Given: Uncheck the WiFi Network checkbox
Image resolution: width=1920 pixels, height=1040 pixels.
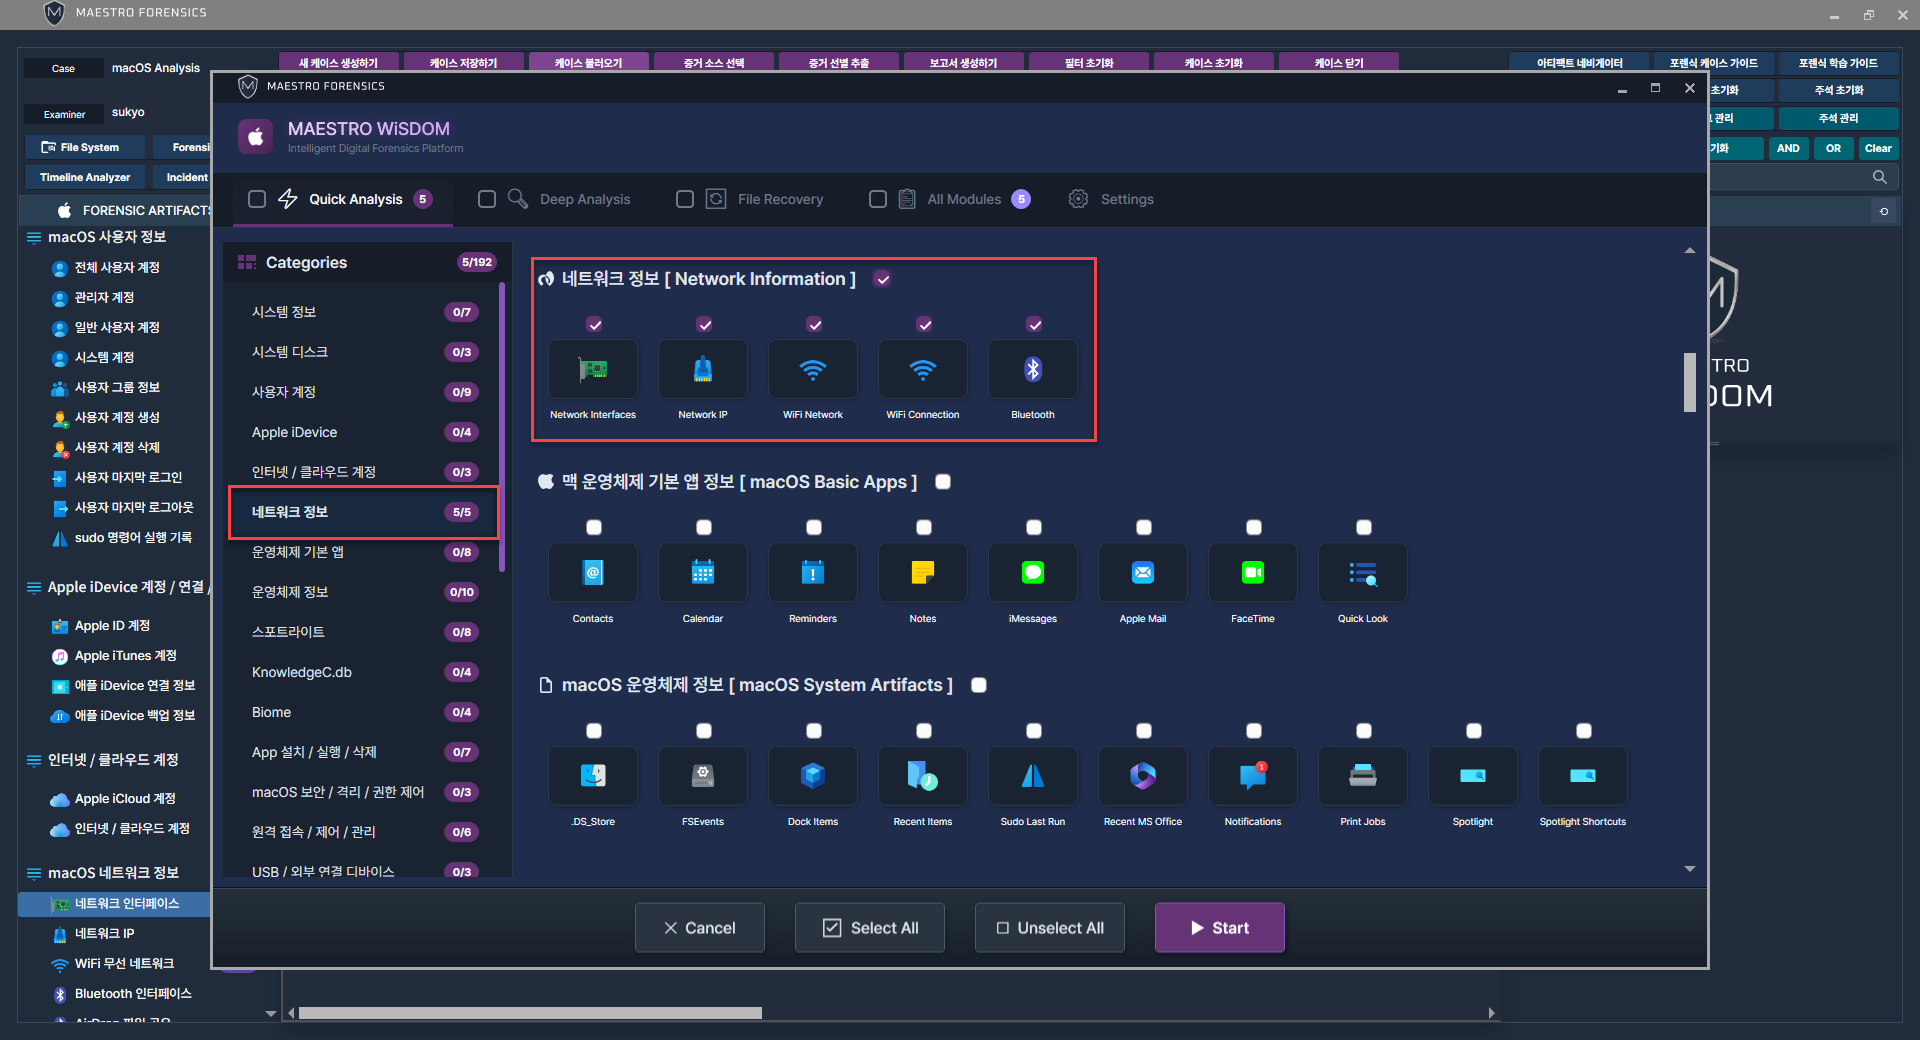Looking at the screenshot, I should (x=814, y=325).
